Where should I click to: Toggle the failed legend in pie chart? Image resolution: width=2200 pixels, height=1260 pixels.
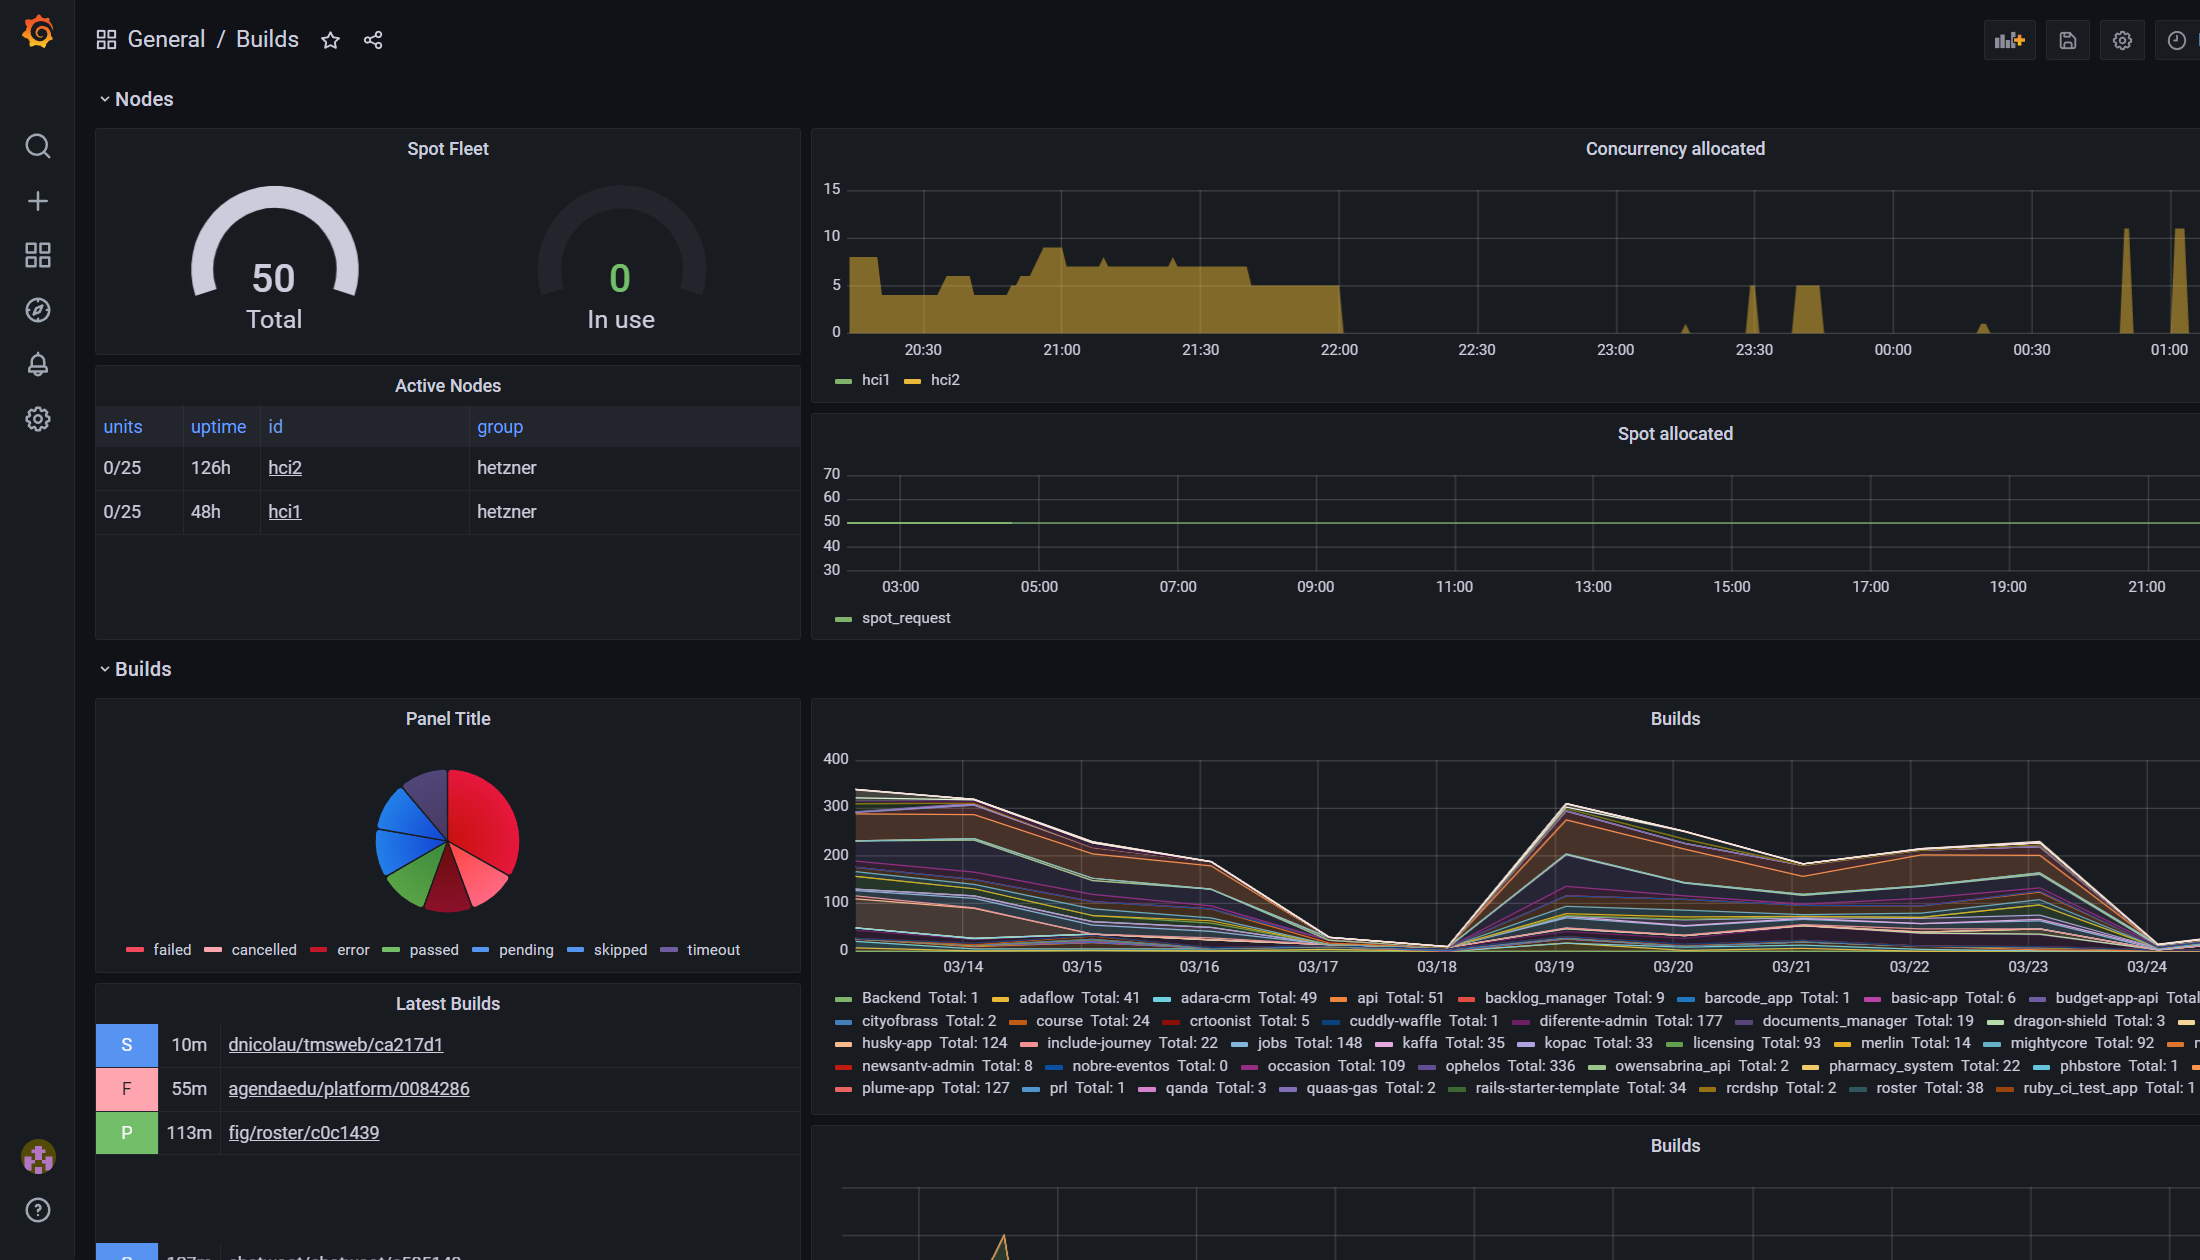[171, 950]
